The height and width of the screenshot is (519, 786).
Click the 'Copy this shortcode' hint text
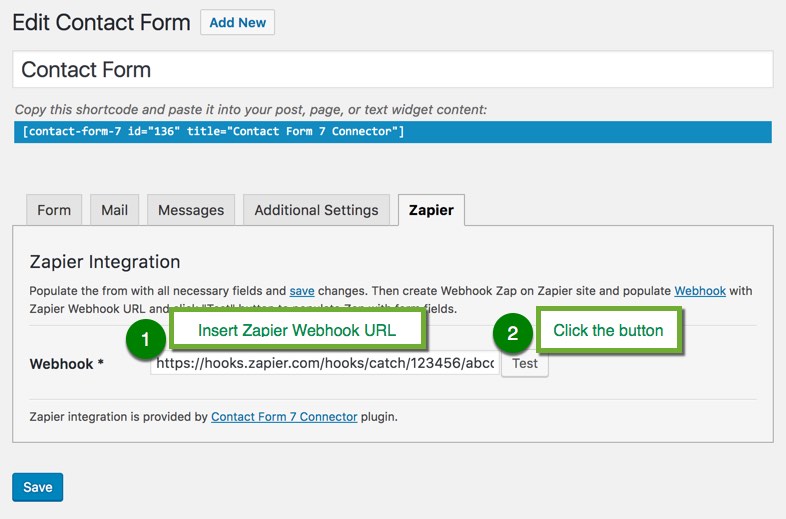[x=251, y=109]
